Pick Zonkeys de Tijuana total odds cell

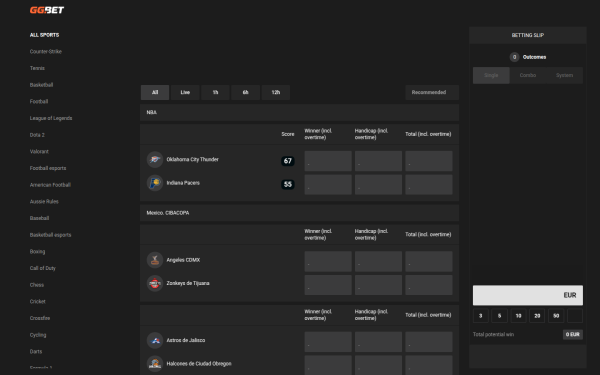click(429, 285)
